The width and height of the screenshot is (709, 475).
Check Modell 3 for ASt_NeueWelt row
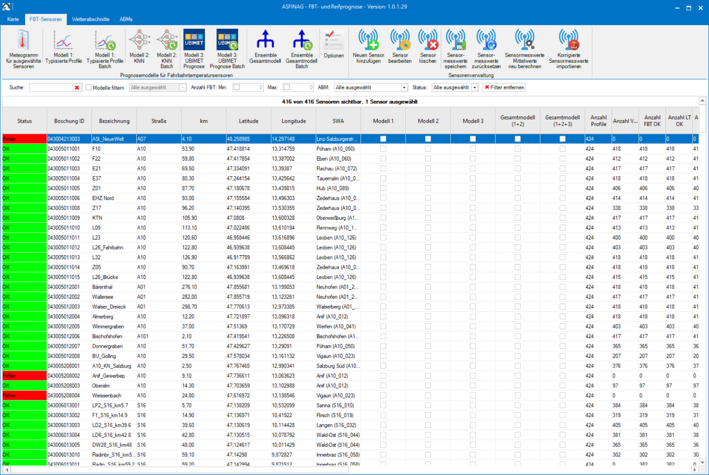pyautogui.click(x=473, y=139)
